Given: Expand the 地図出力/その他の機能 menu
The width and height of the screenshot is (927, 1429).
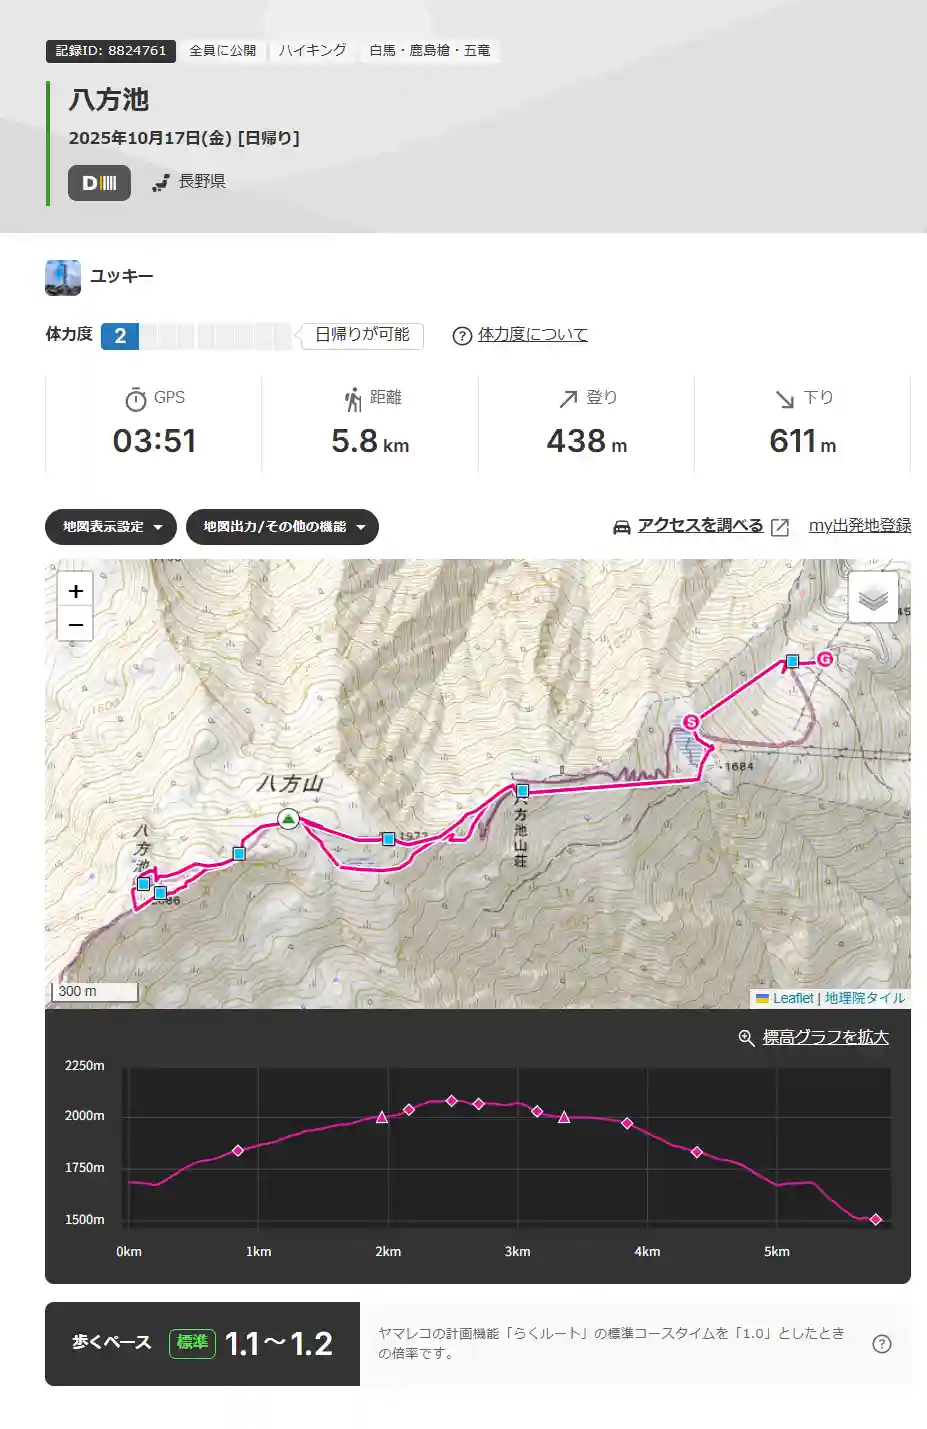Looking at the screenshot, I should click(282, 527).
